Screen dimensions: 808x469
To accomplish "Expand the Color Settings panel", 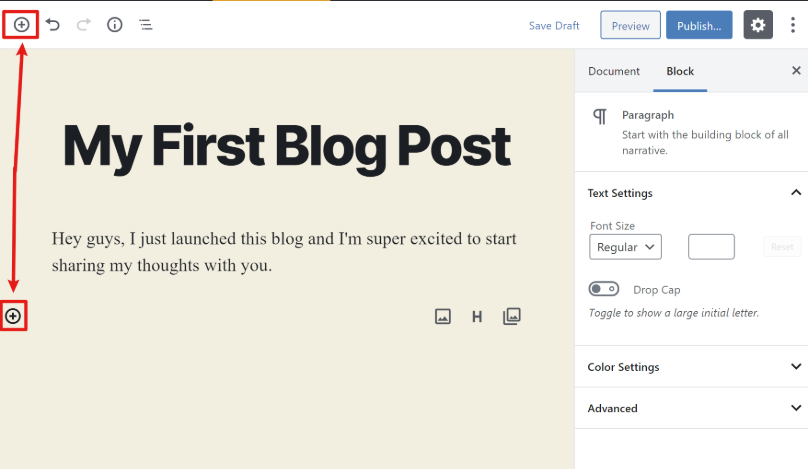I will [x=692, y=367].
